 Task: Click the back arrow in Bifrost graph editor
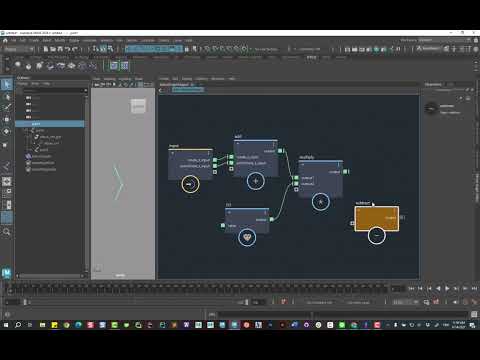(x=161, y=90)
